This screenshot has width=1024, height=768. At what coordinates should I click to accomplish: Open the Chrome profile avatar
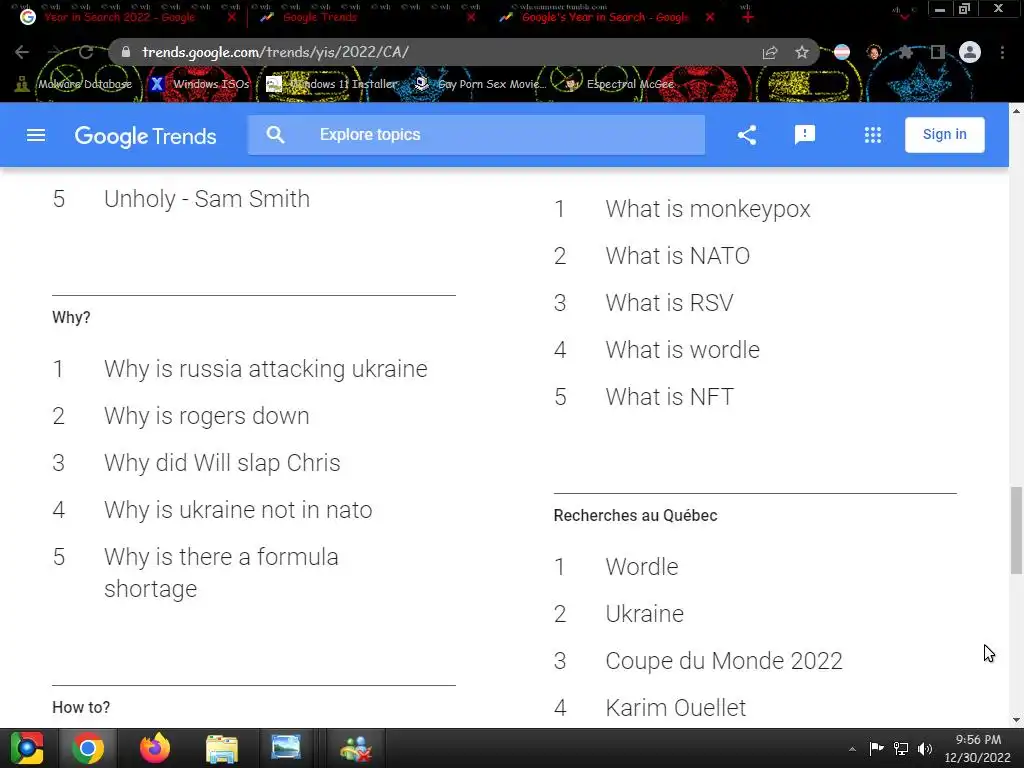(970, 52)
